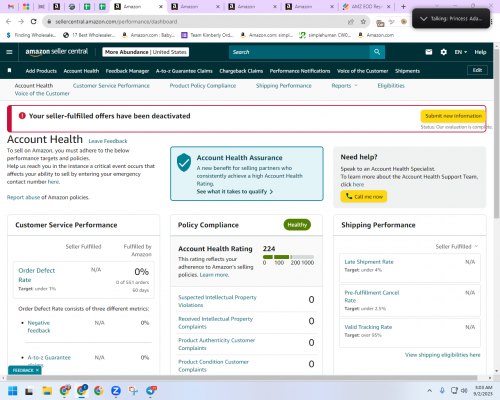500x400 pixels.
Task: Switch to the Shipping Performance tab
Action: tap(284, 86)
